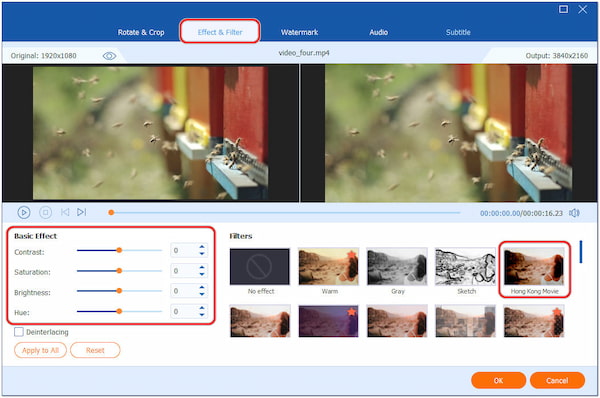Mute the volume speaker icon

[574, 213]
